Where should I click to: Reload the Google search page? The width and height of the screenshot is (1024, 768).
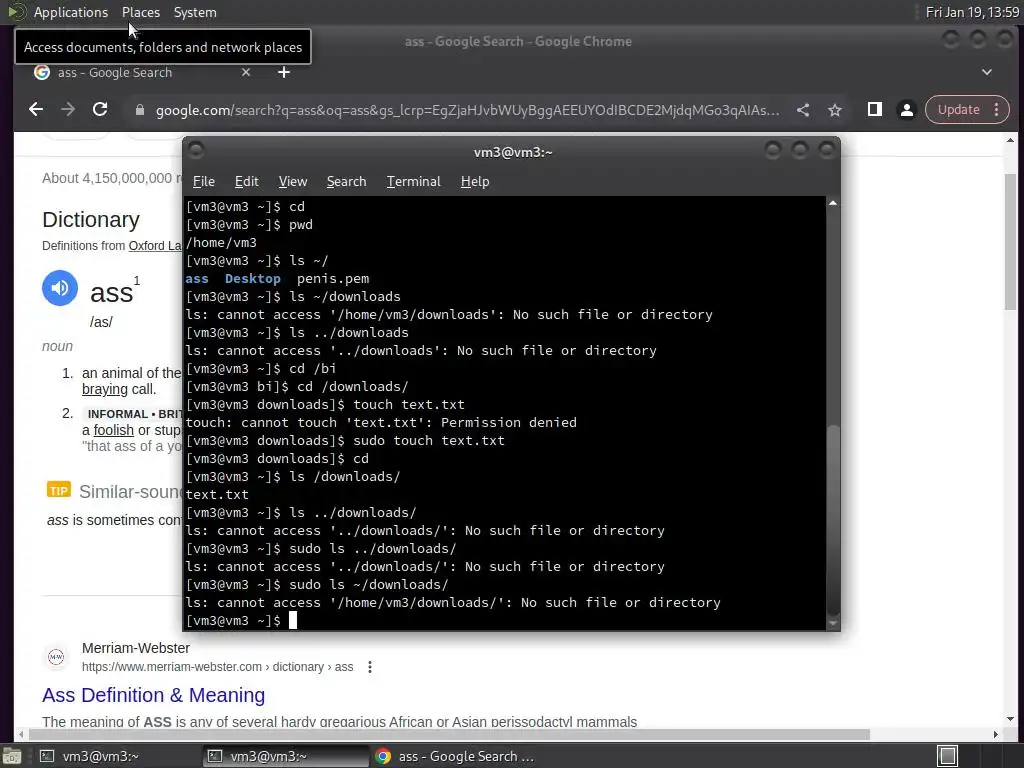pos(100,110)
